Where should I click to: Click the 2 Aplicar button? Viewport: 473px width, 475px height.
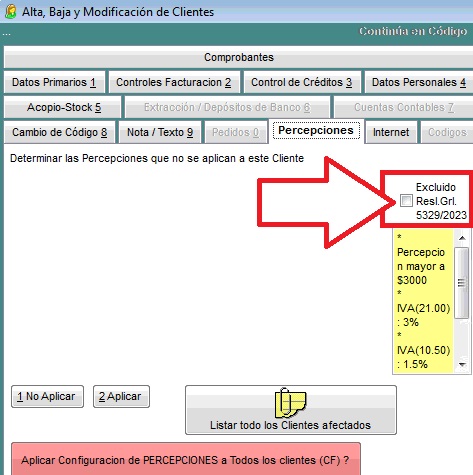pos(121,396)
